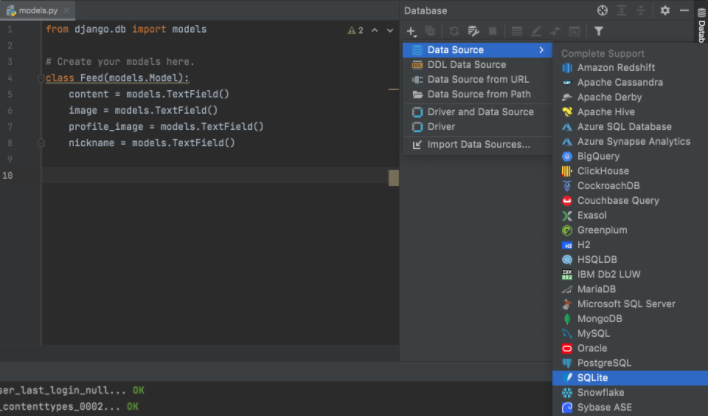Select H2 data source
Image resolution: width=708 pixels, height=416 pixels.
click(630, 245)
